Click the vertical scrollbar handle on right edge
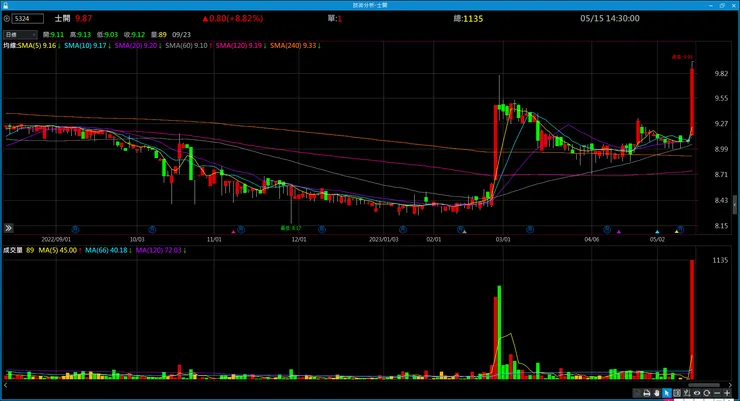 (735, 205)
